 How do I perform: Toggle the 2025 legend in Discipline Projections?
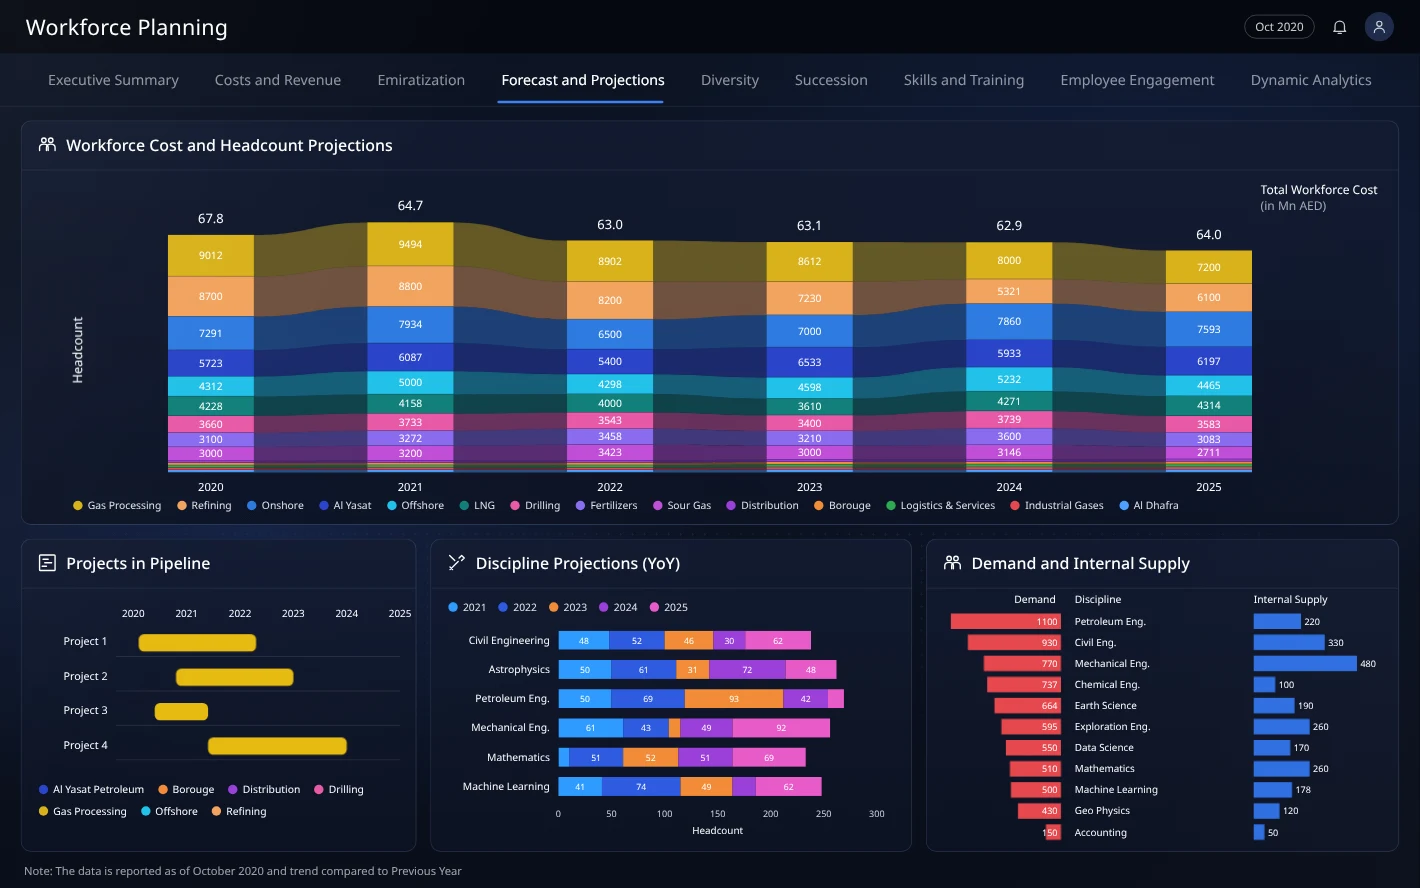pyautogui.click(x=669, y=607)
